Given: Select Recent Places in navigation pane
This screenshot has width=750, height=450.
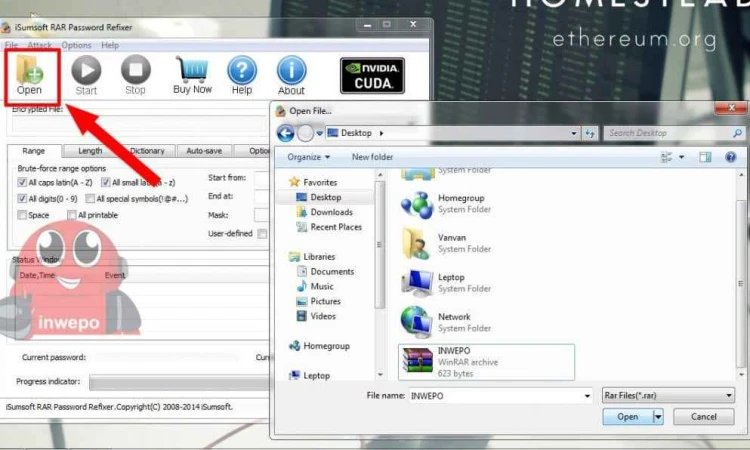Looking at the screenshot, I should click(x=336, y=227).
